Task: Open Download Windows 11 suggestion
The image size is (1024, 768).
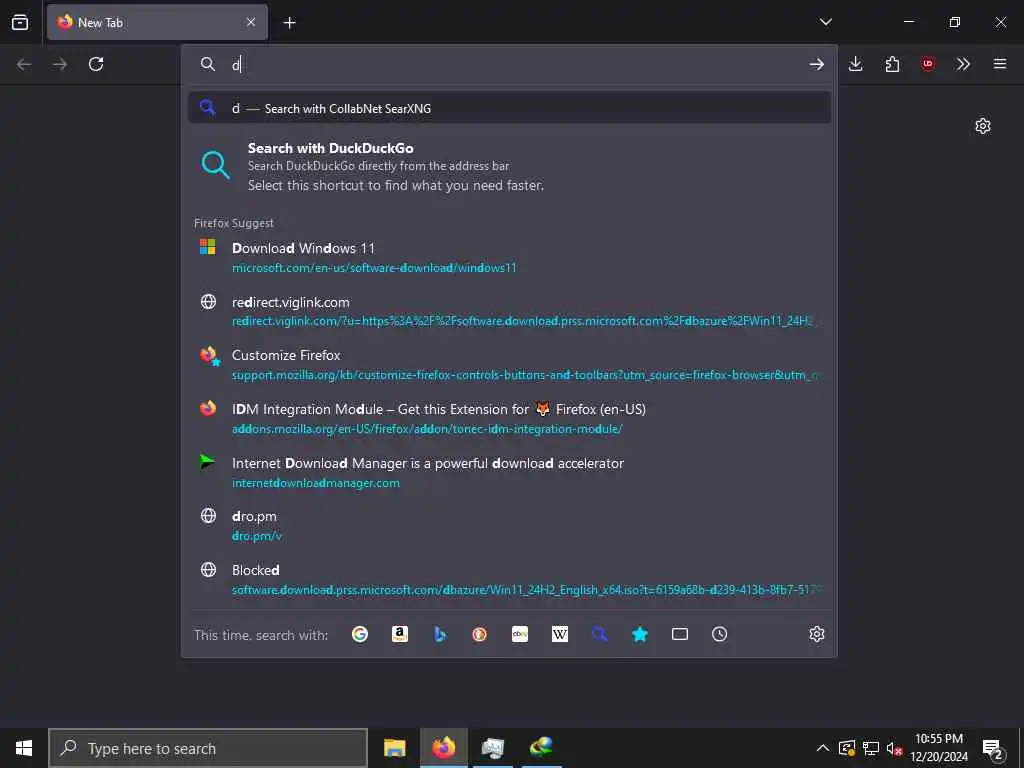Action: 509,257
